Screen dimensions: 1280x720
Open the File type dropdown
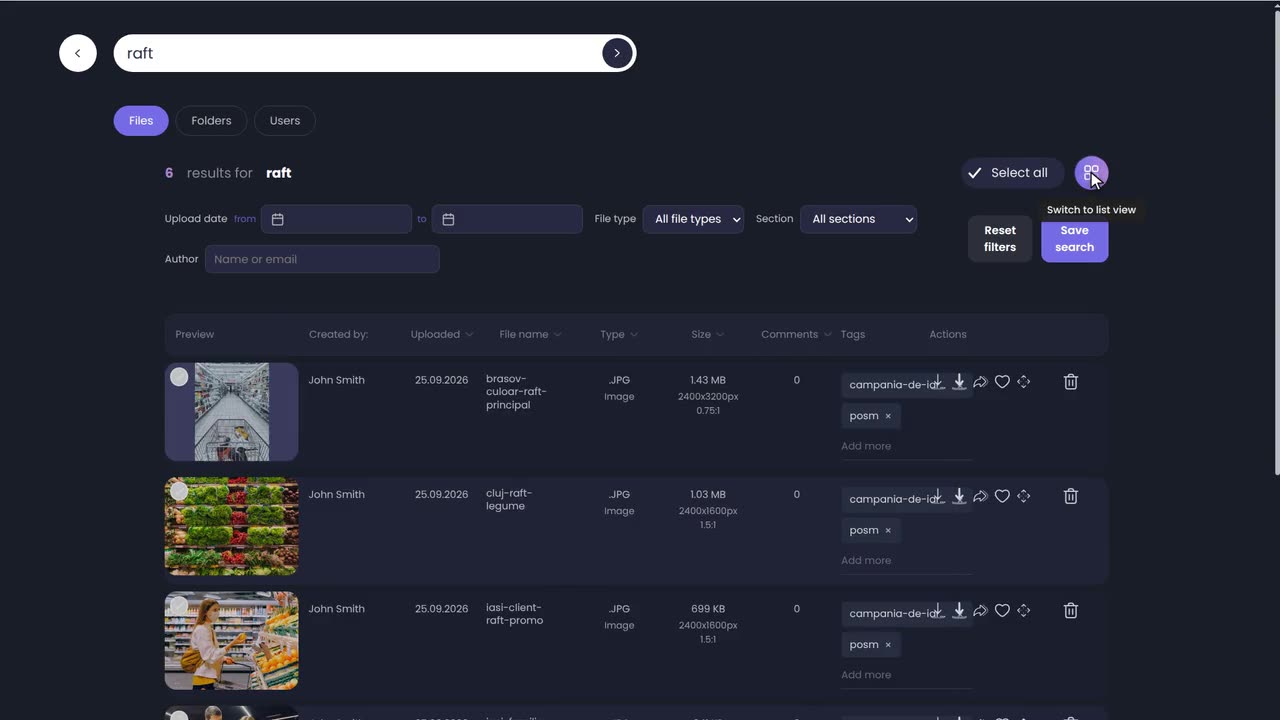coord(693,219)
